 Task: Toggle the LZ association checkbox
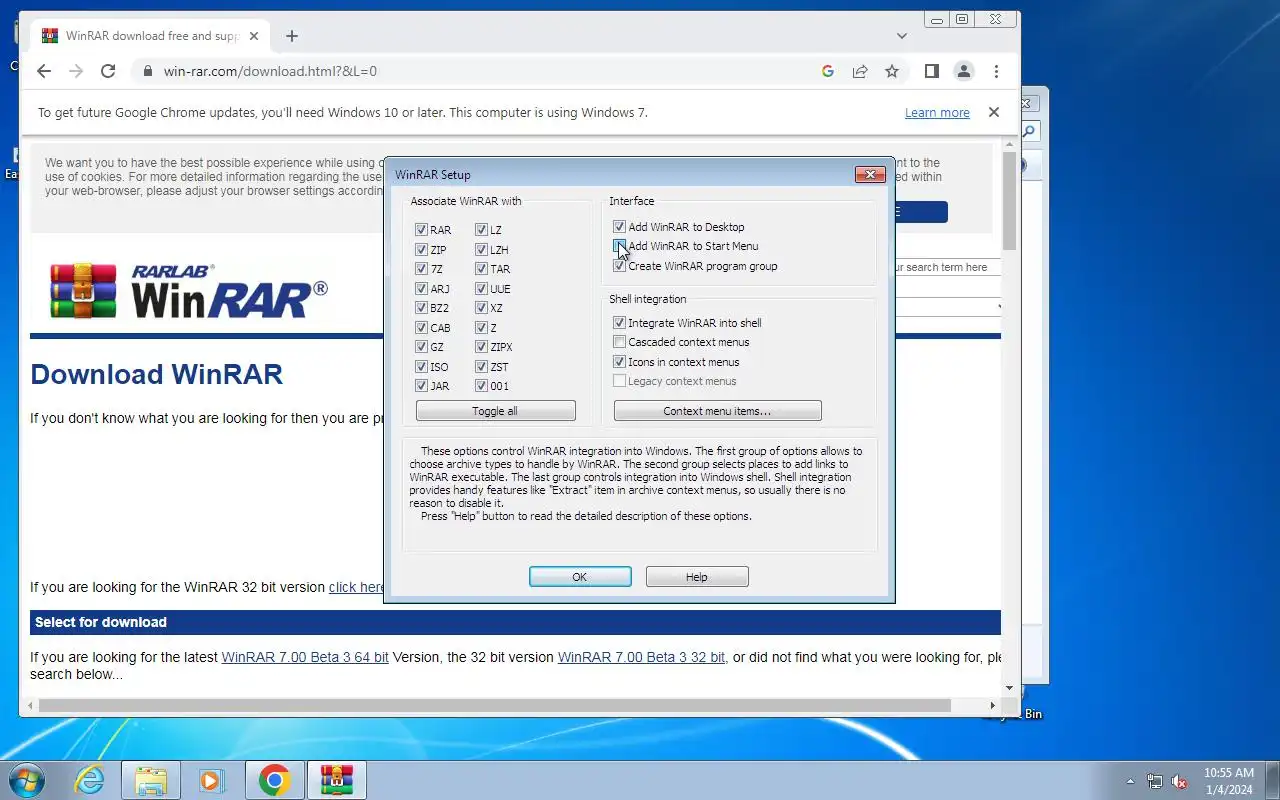tap(481, 230)
